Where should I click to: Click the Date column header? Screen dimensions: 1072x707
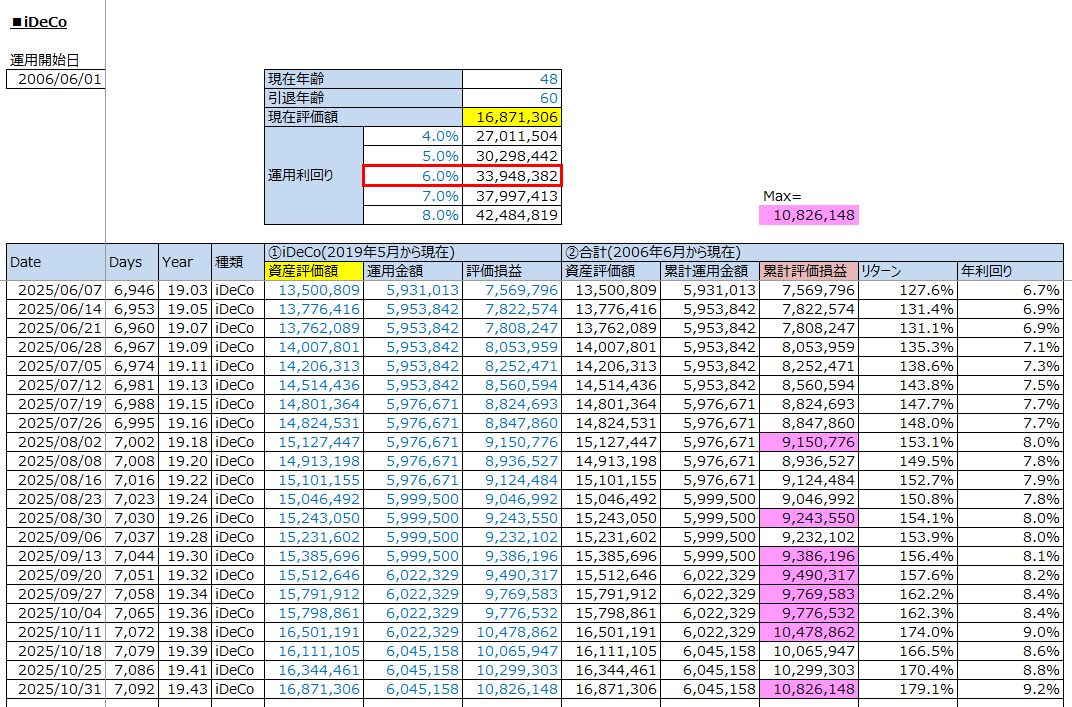click(55, 262)
